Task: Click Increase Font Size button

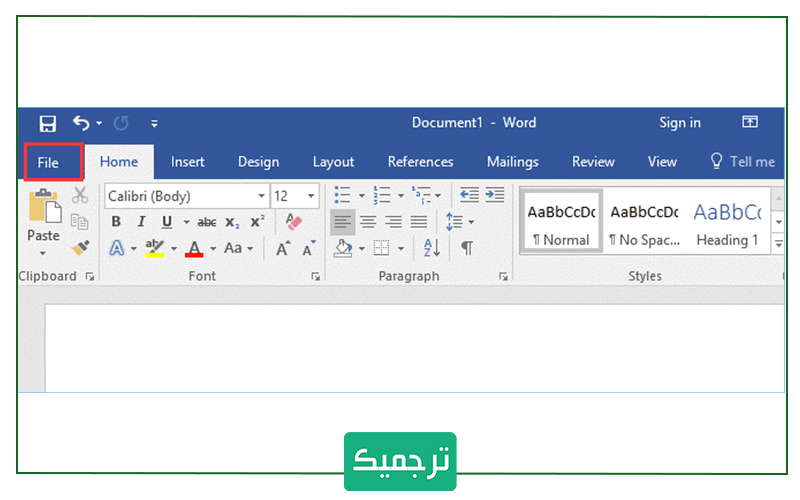Action: pyautogui.click(x=283, y=248)
